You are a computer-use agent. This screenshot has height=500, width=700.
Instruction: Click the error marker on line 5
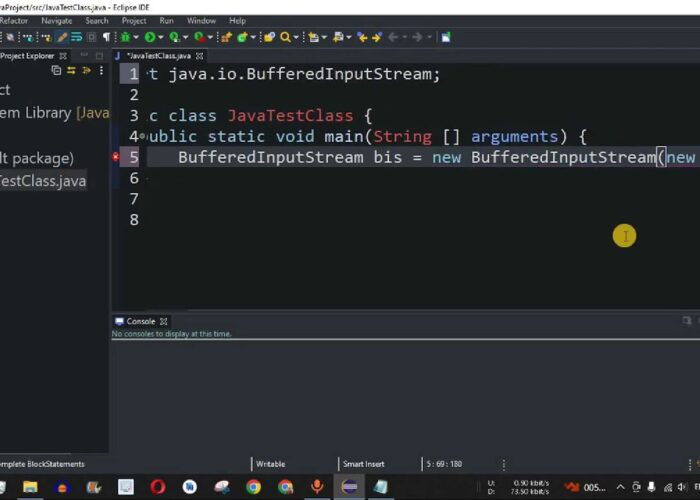[116, 157]
